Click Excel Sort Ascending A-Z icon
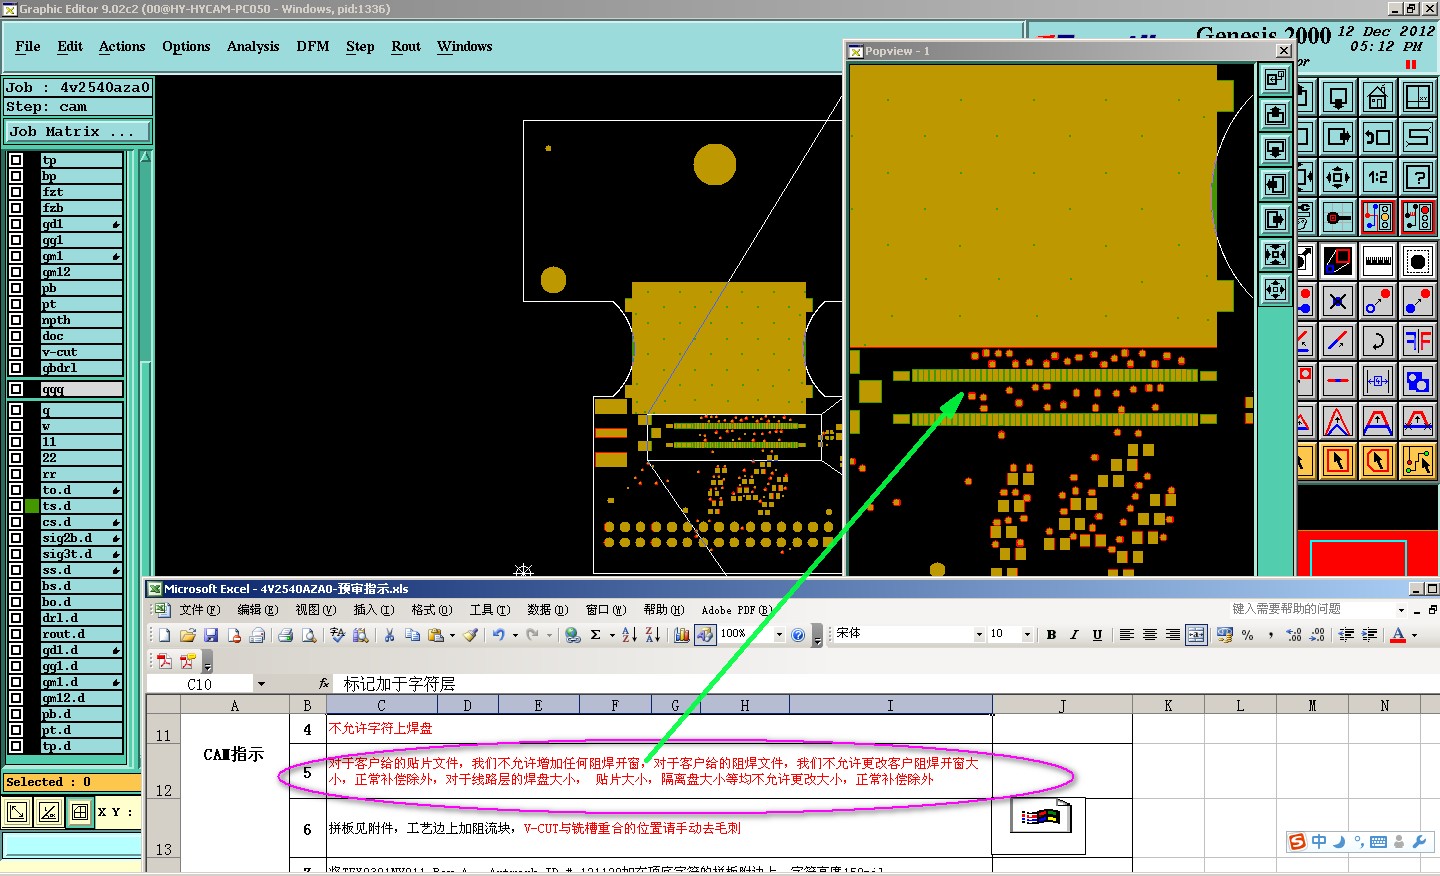 click(x=629, y=635)
